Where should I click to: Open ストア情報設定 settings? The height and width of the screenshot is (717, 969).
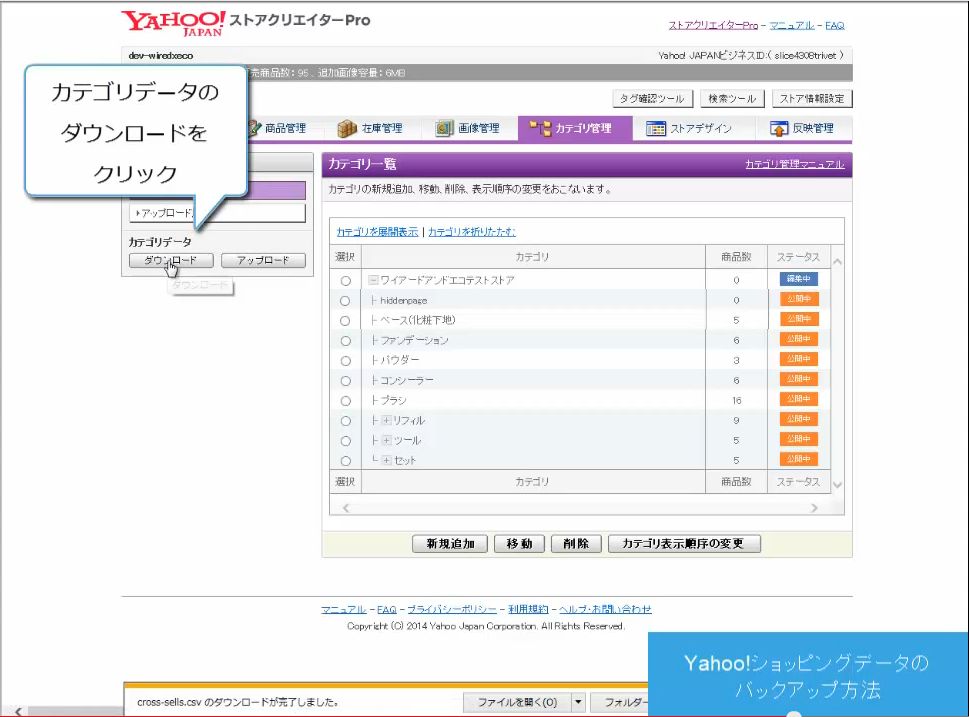[x=811, y=99]
